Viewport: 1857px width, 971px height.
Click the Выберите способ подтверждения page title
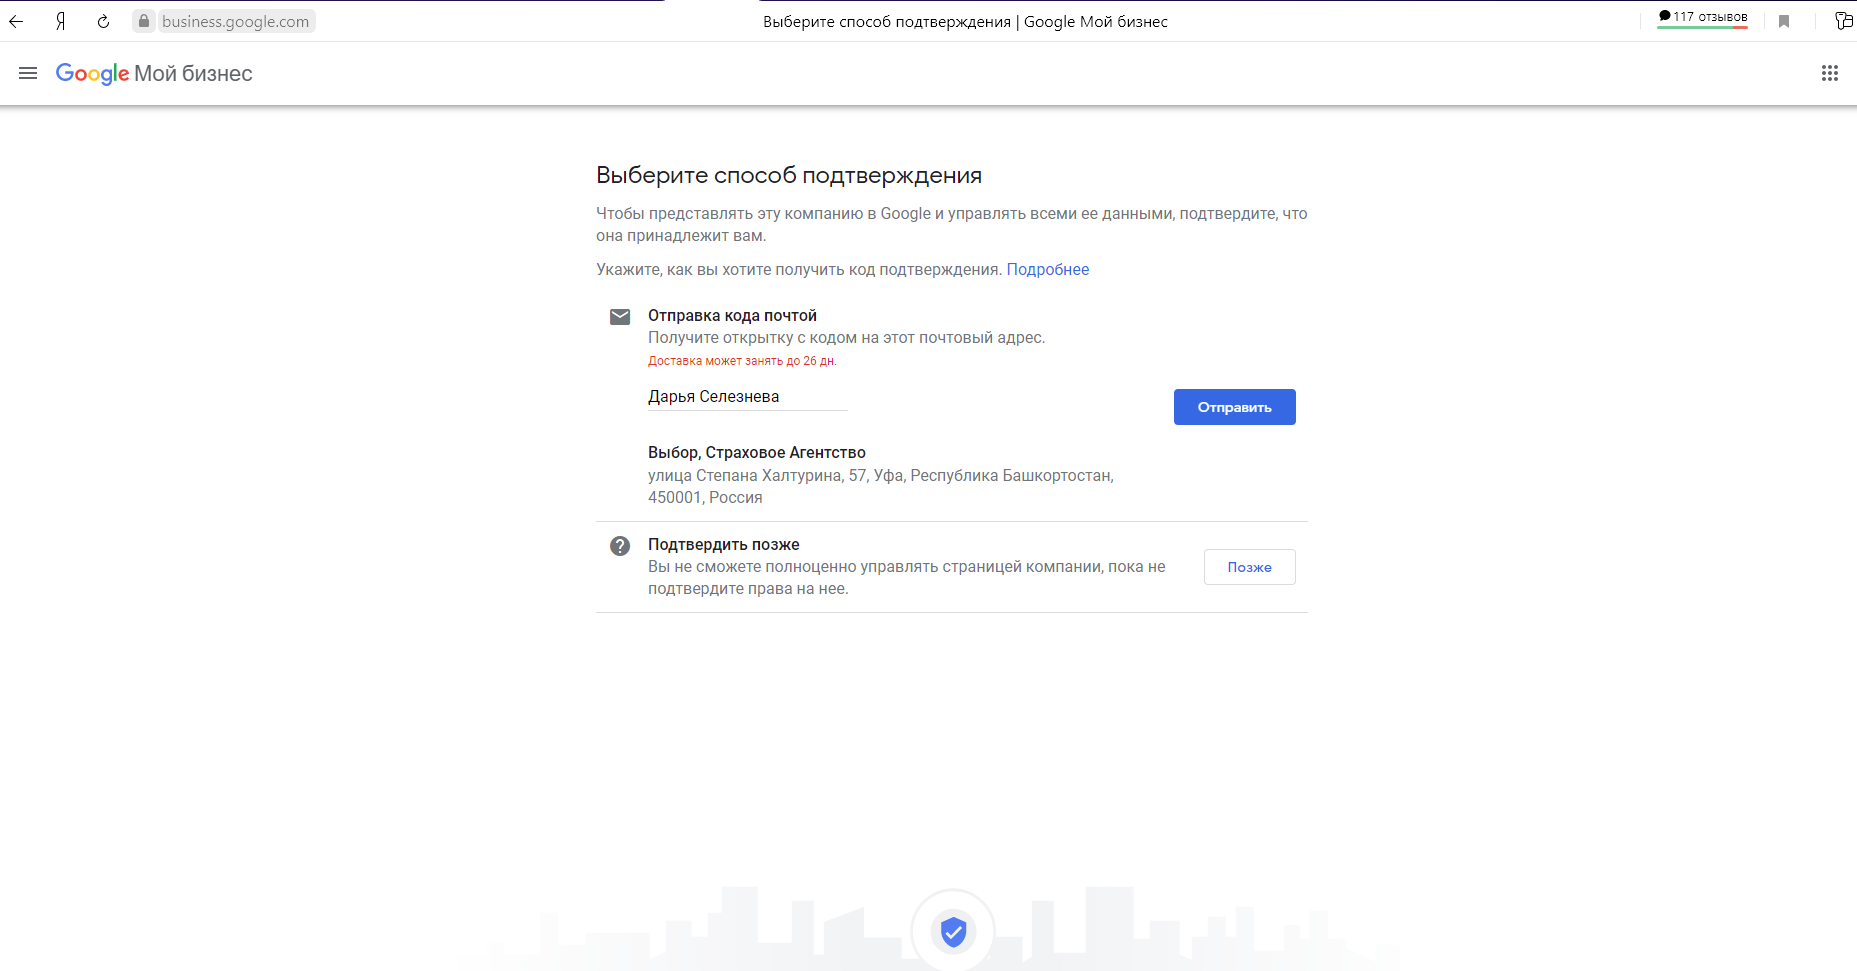coord(789,176)
